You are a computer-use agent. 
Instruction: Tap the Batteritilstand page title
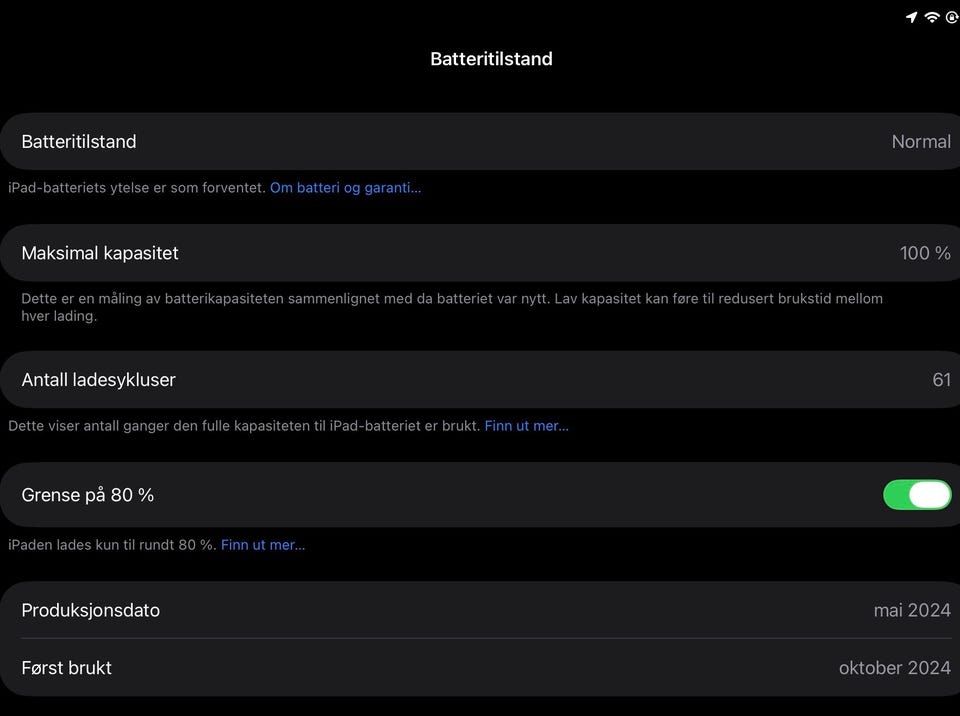tap(491, 59)
